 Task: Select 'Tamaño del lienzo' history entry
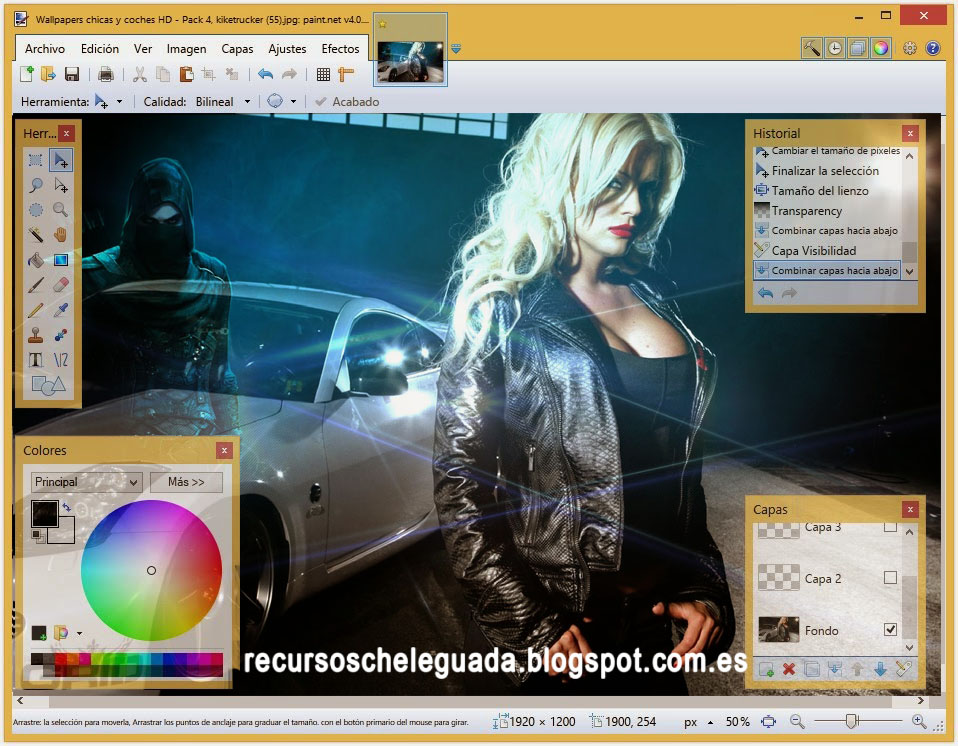pos(827,191)
